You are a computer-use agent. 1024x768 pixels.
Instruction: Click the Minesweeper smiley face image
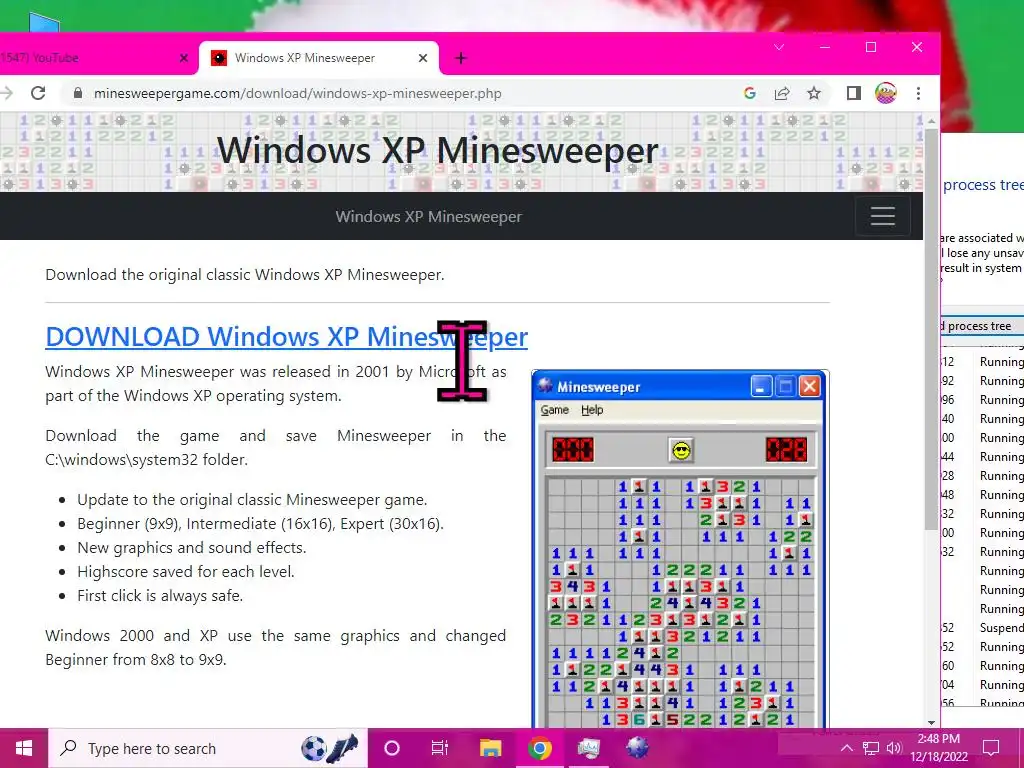pyautogui.click(x=681, y=451)
